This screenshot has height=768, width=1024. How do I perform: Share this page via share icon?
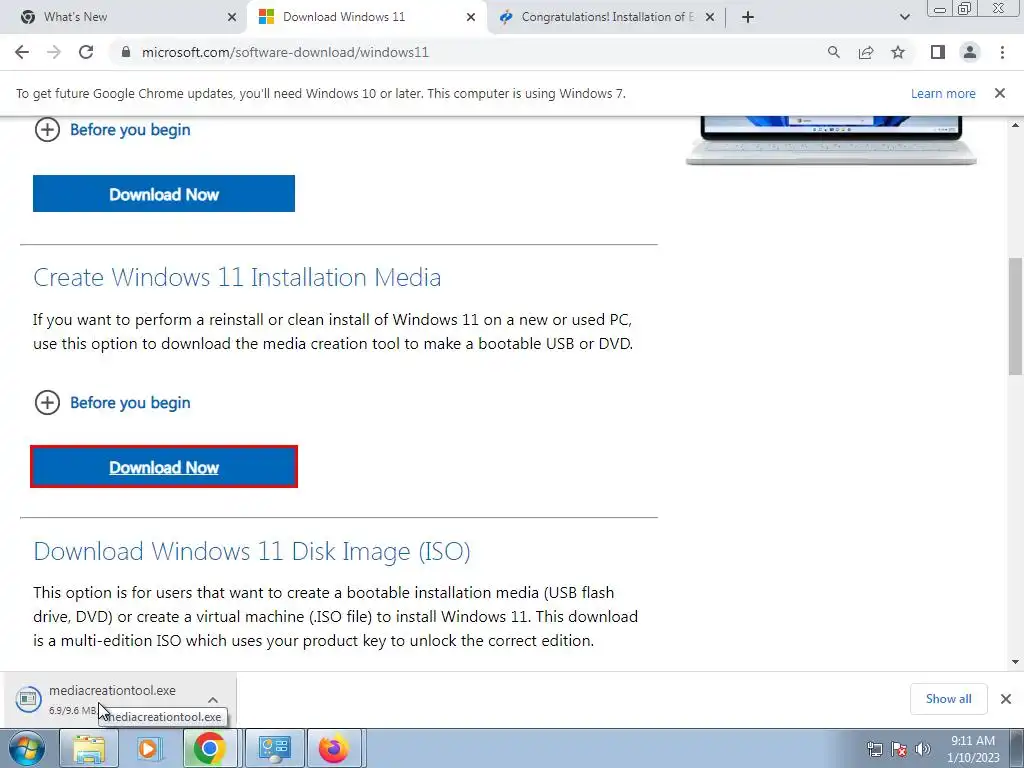pos(866,52)
